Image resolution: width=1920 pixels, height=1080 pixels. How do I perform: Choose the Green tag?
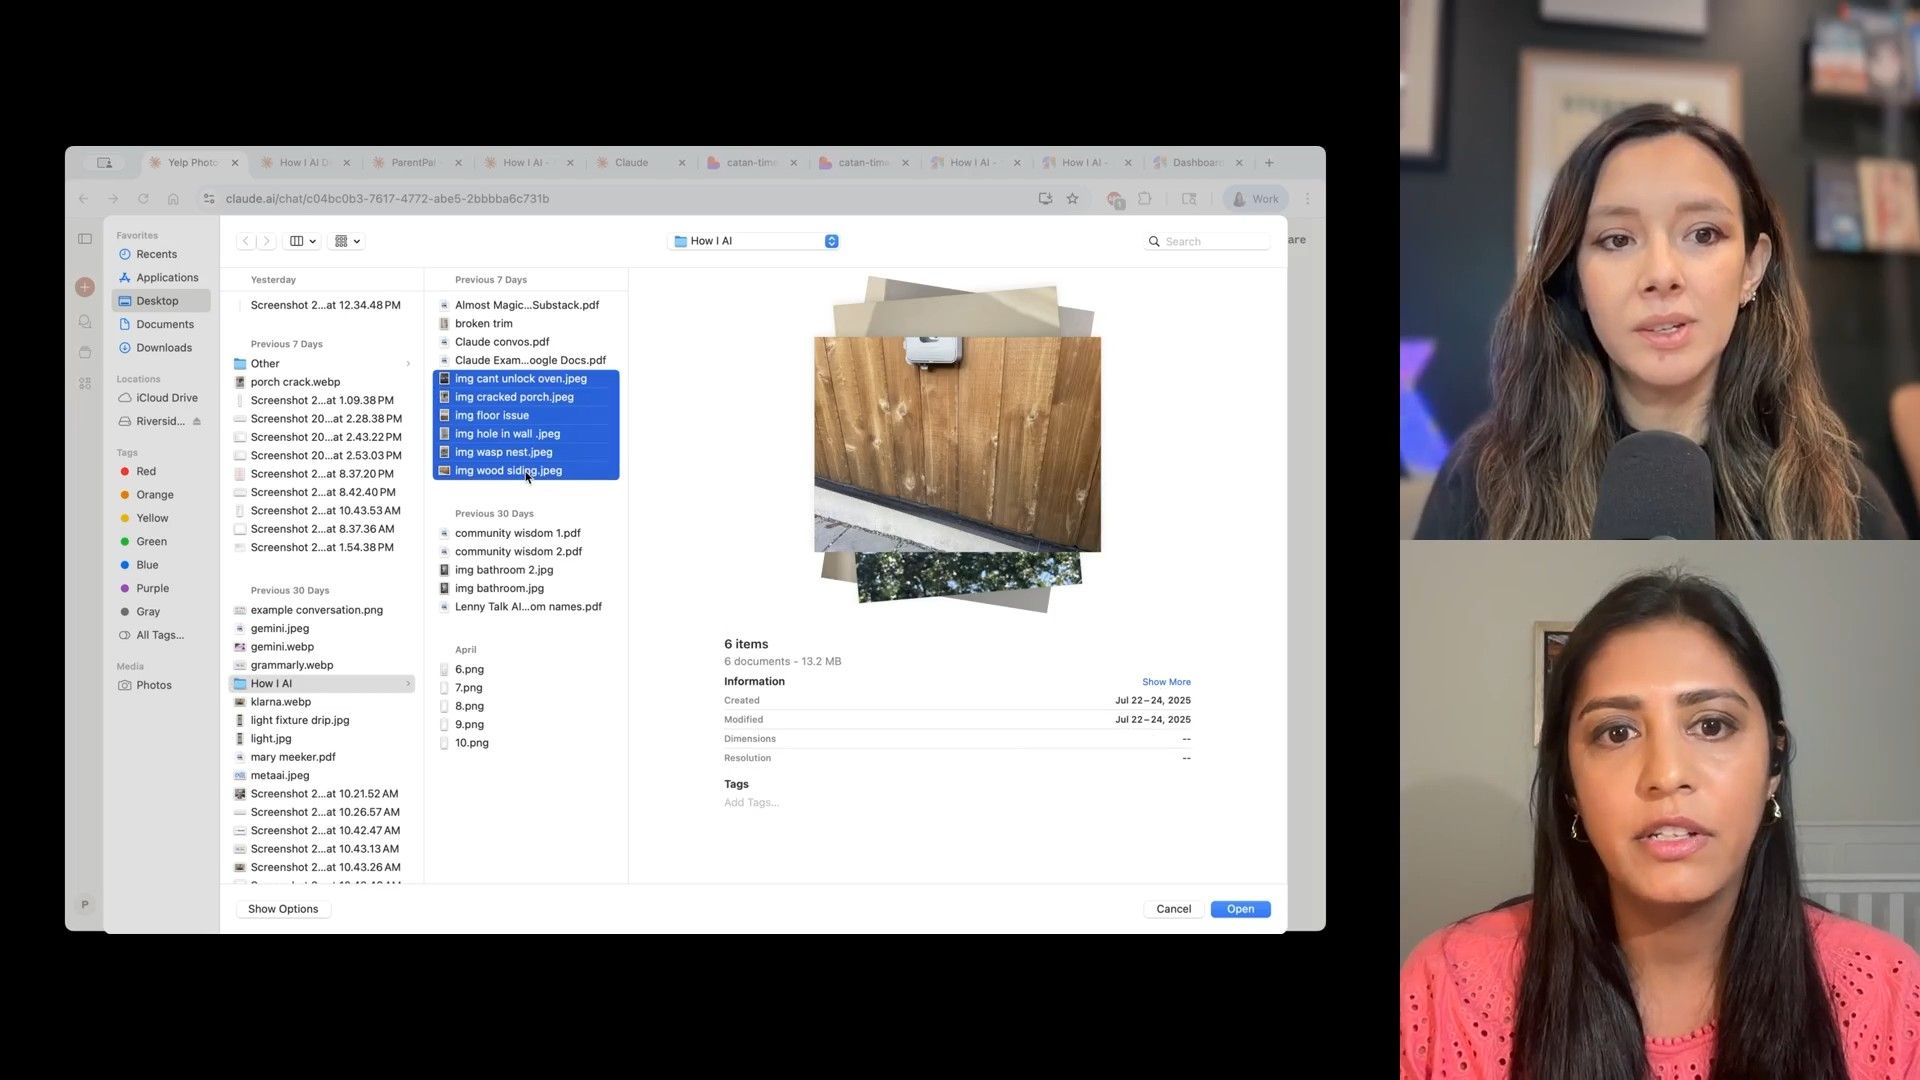[x=151, y=542]
